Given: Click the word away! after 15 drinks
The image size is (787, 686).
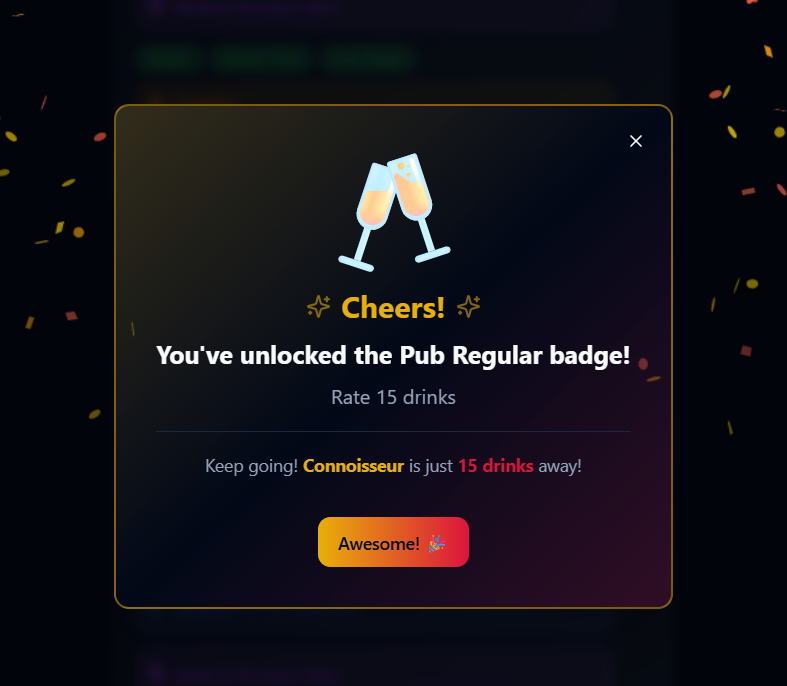Looking at the screenshot, I should pos(560,466).
